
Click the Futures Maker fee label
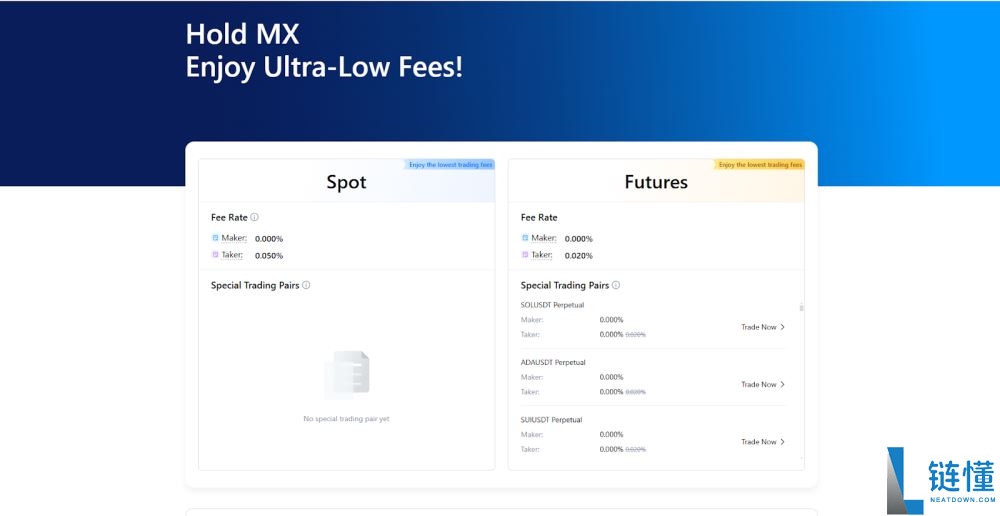click(544, 238)
